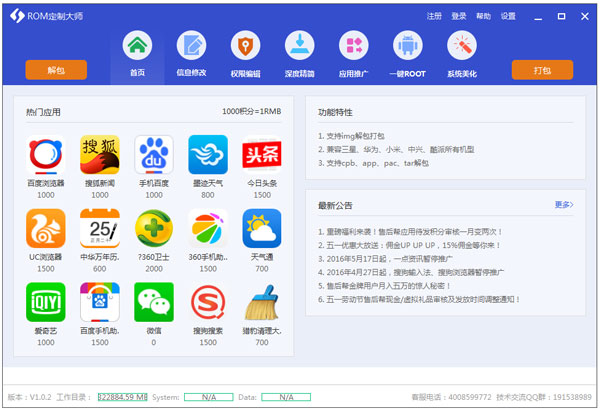Maximize the ROM定制大师 window
This screenshot has height=410, width=600.
[x=561, y=16]
